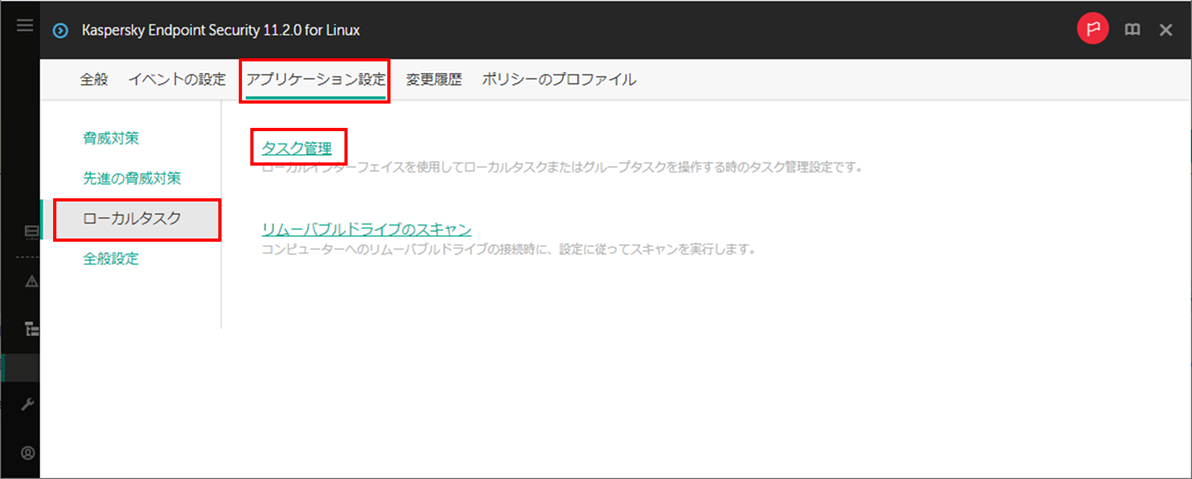
Task: Open the user account icon in dark sidebar
Action: pos(28,452)
